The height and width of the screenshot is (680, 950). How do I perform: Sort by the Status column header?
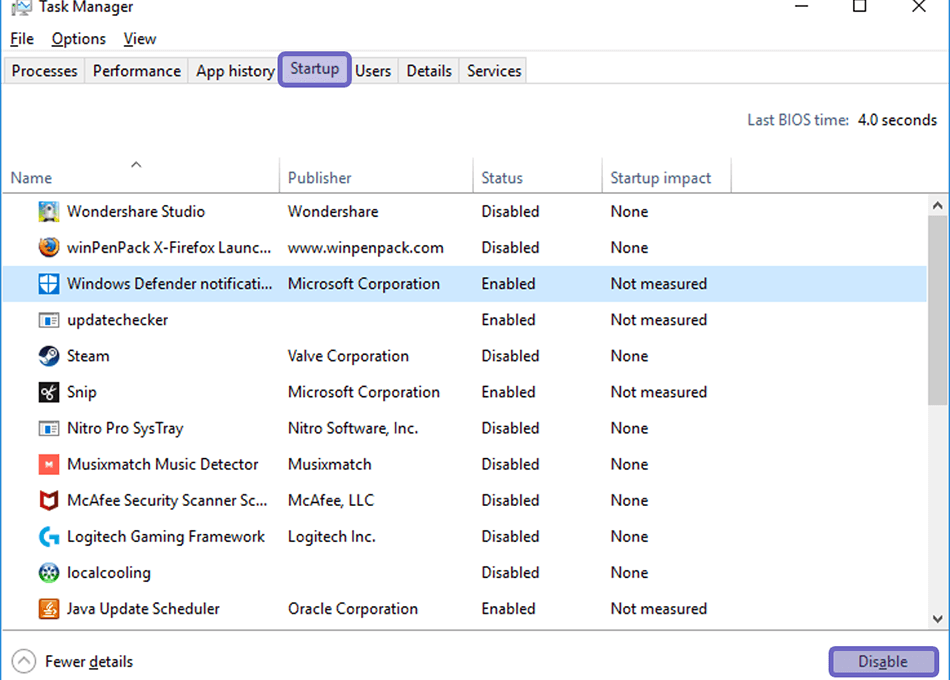[x=537, y=175]
